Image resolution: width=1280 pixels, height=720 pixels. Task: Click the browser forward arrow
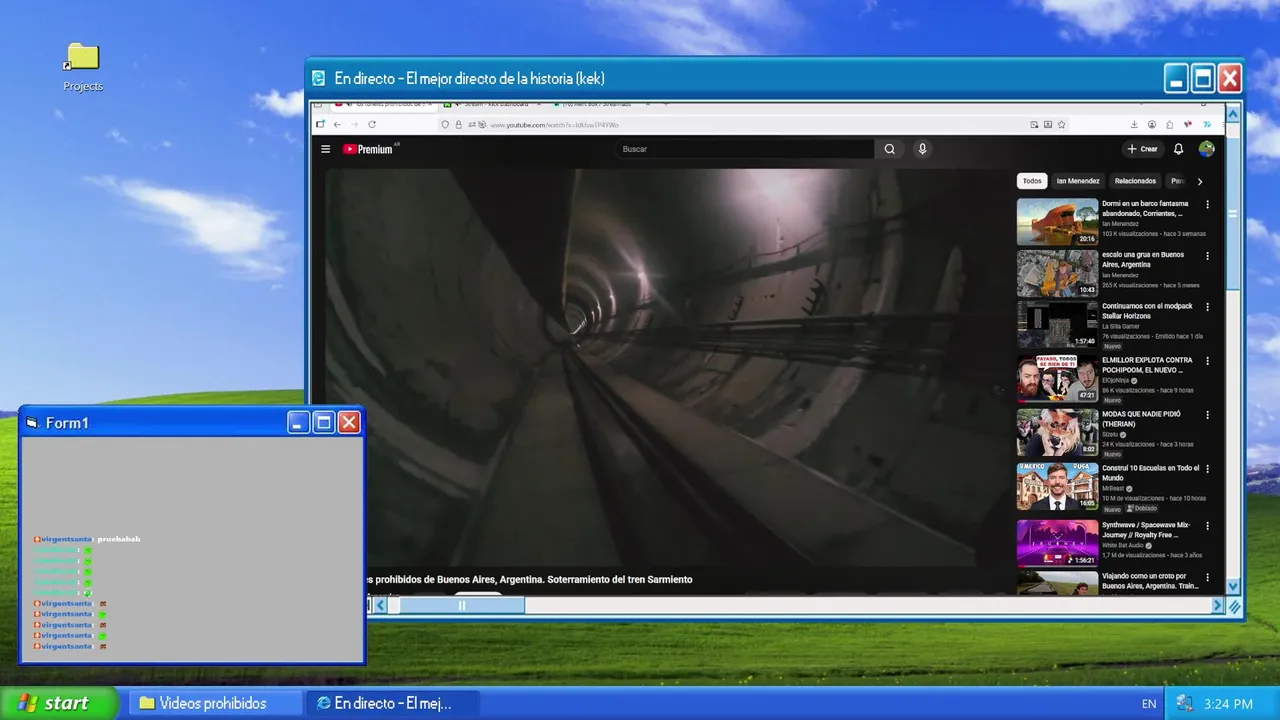pos(354,124)
